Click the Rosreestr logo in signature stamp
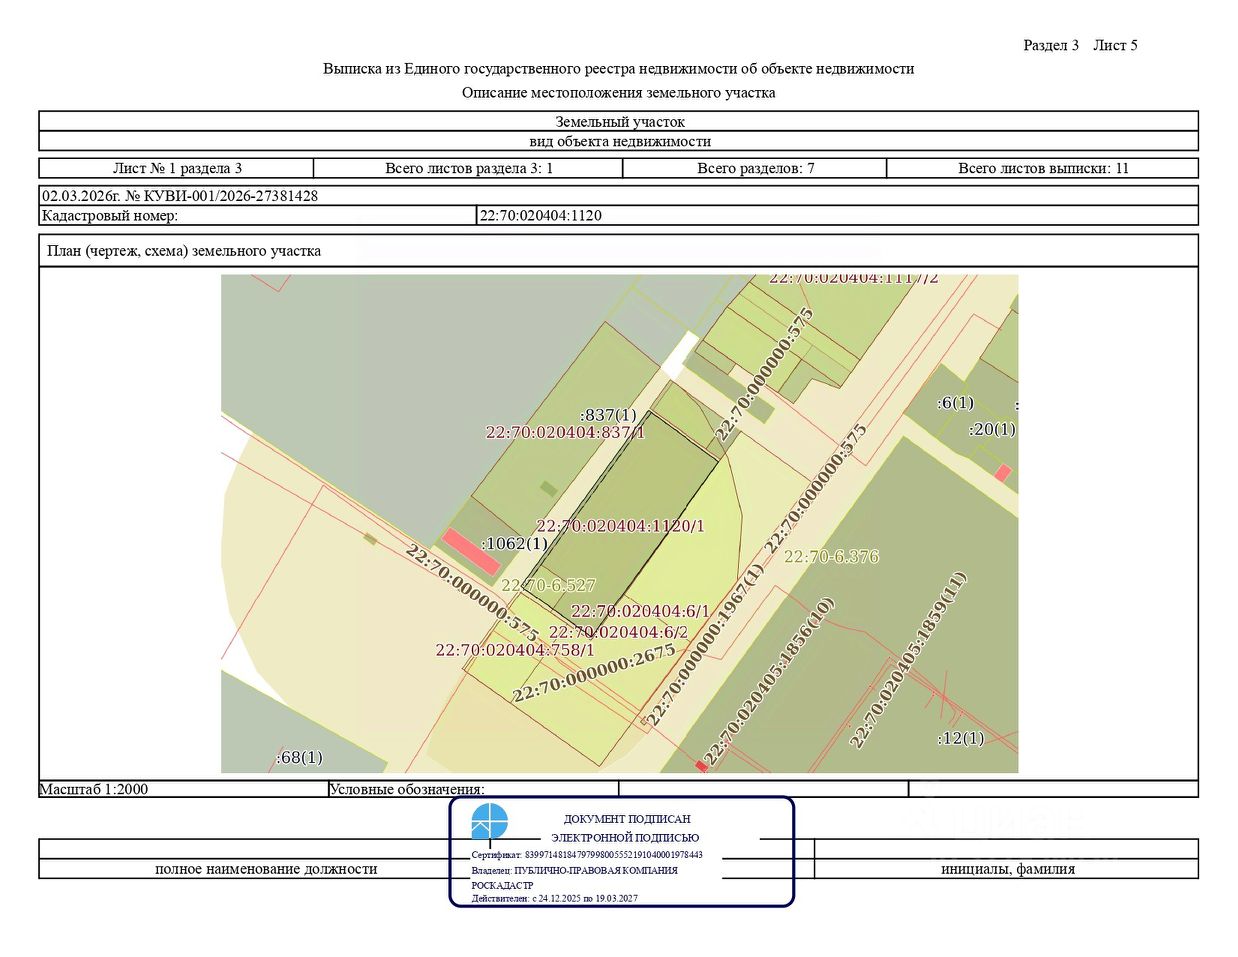This screenshot has width=1238, height=957. [x=489, y=821]
